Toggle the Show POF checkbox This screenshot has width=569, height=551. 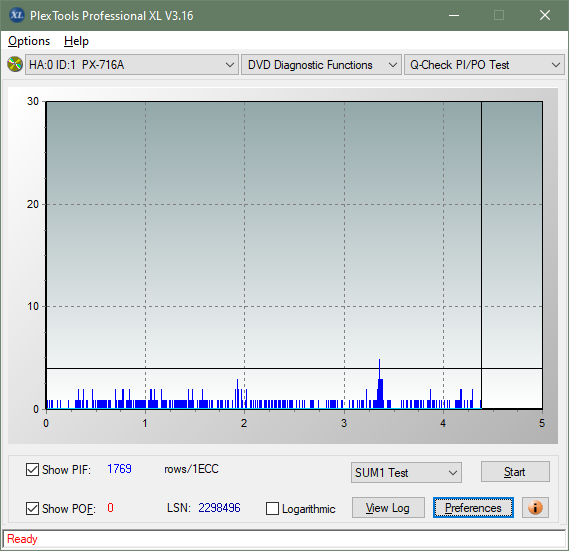coord(32,508)
